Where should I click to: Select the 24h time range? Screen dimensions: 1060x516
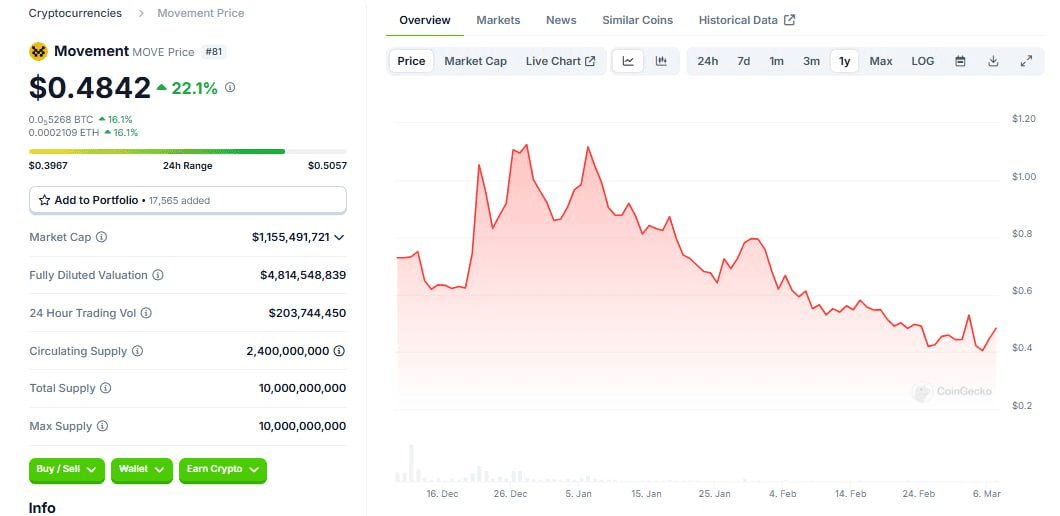[x=708, y=61]
